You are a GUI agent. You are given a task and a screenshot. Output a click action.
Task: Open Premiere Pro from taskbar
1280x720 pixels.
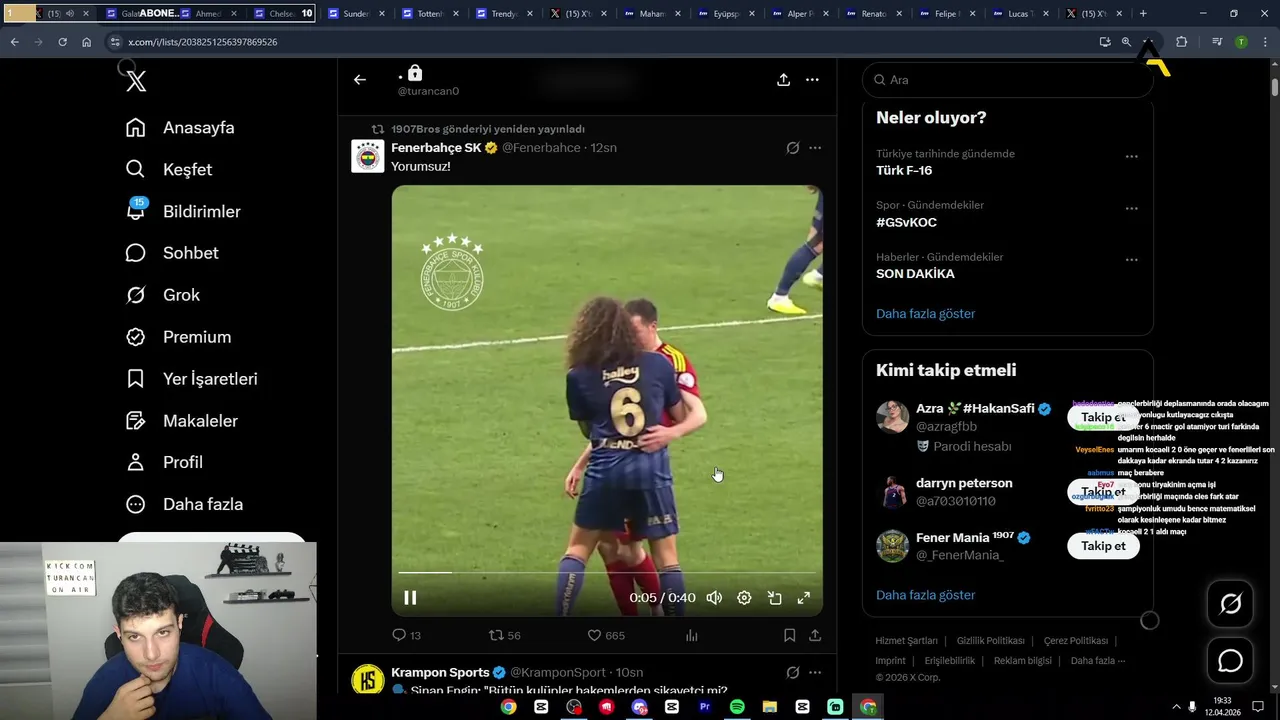(704, 707)
